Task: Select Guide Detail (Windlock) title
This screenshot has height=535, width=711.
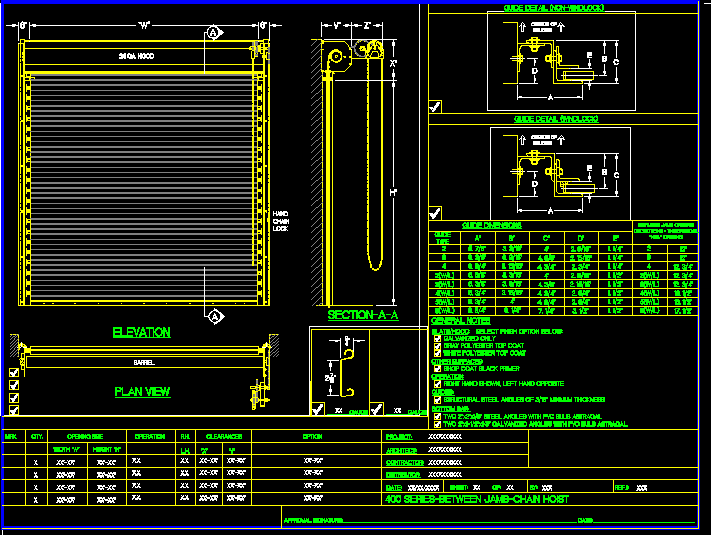Action: pos(556,119)
